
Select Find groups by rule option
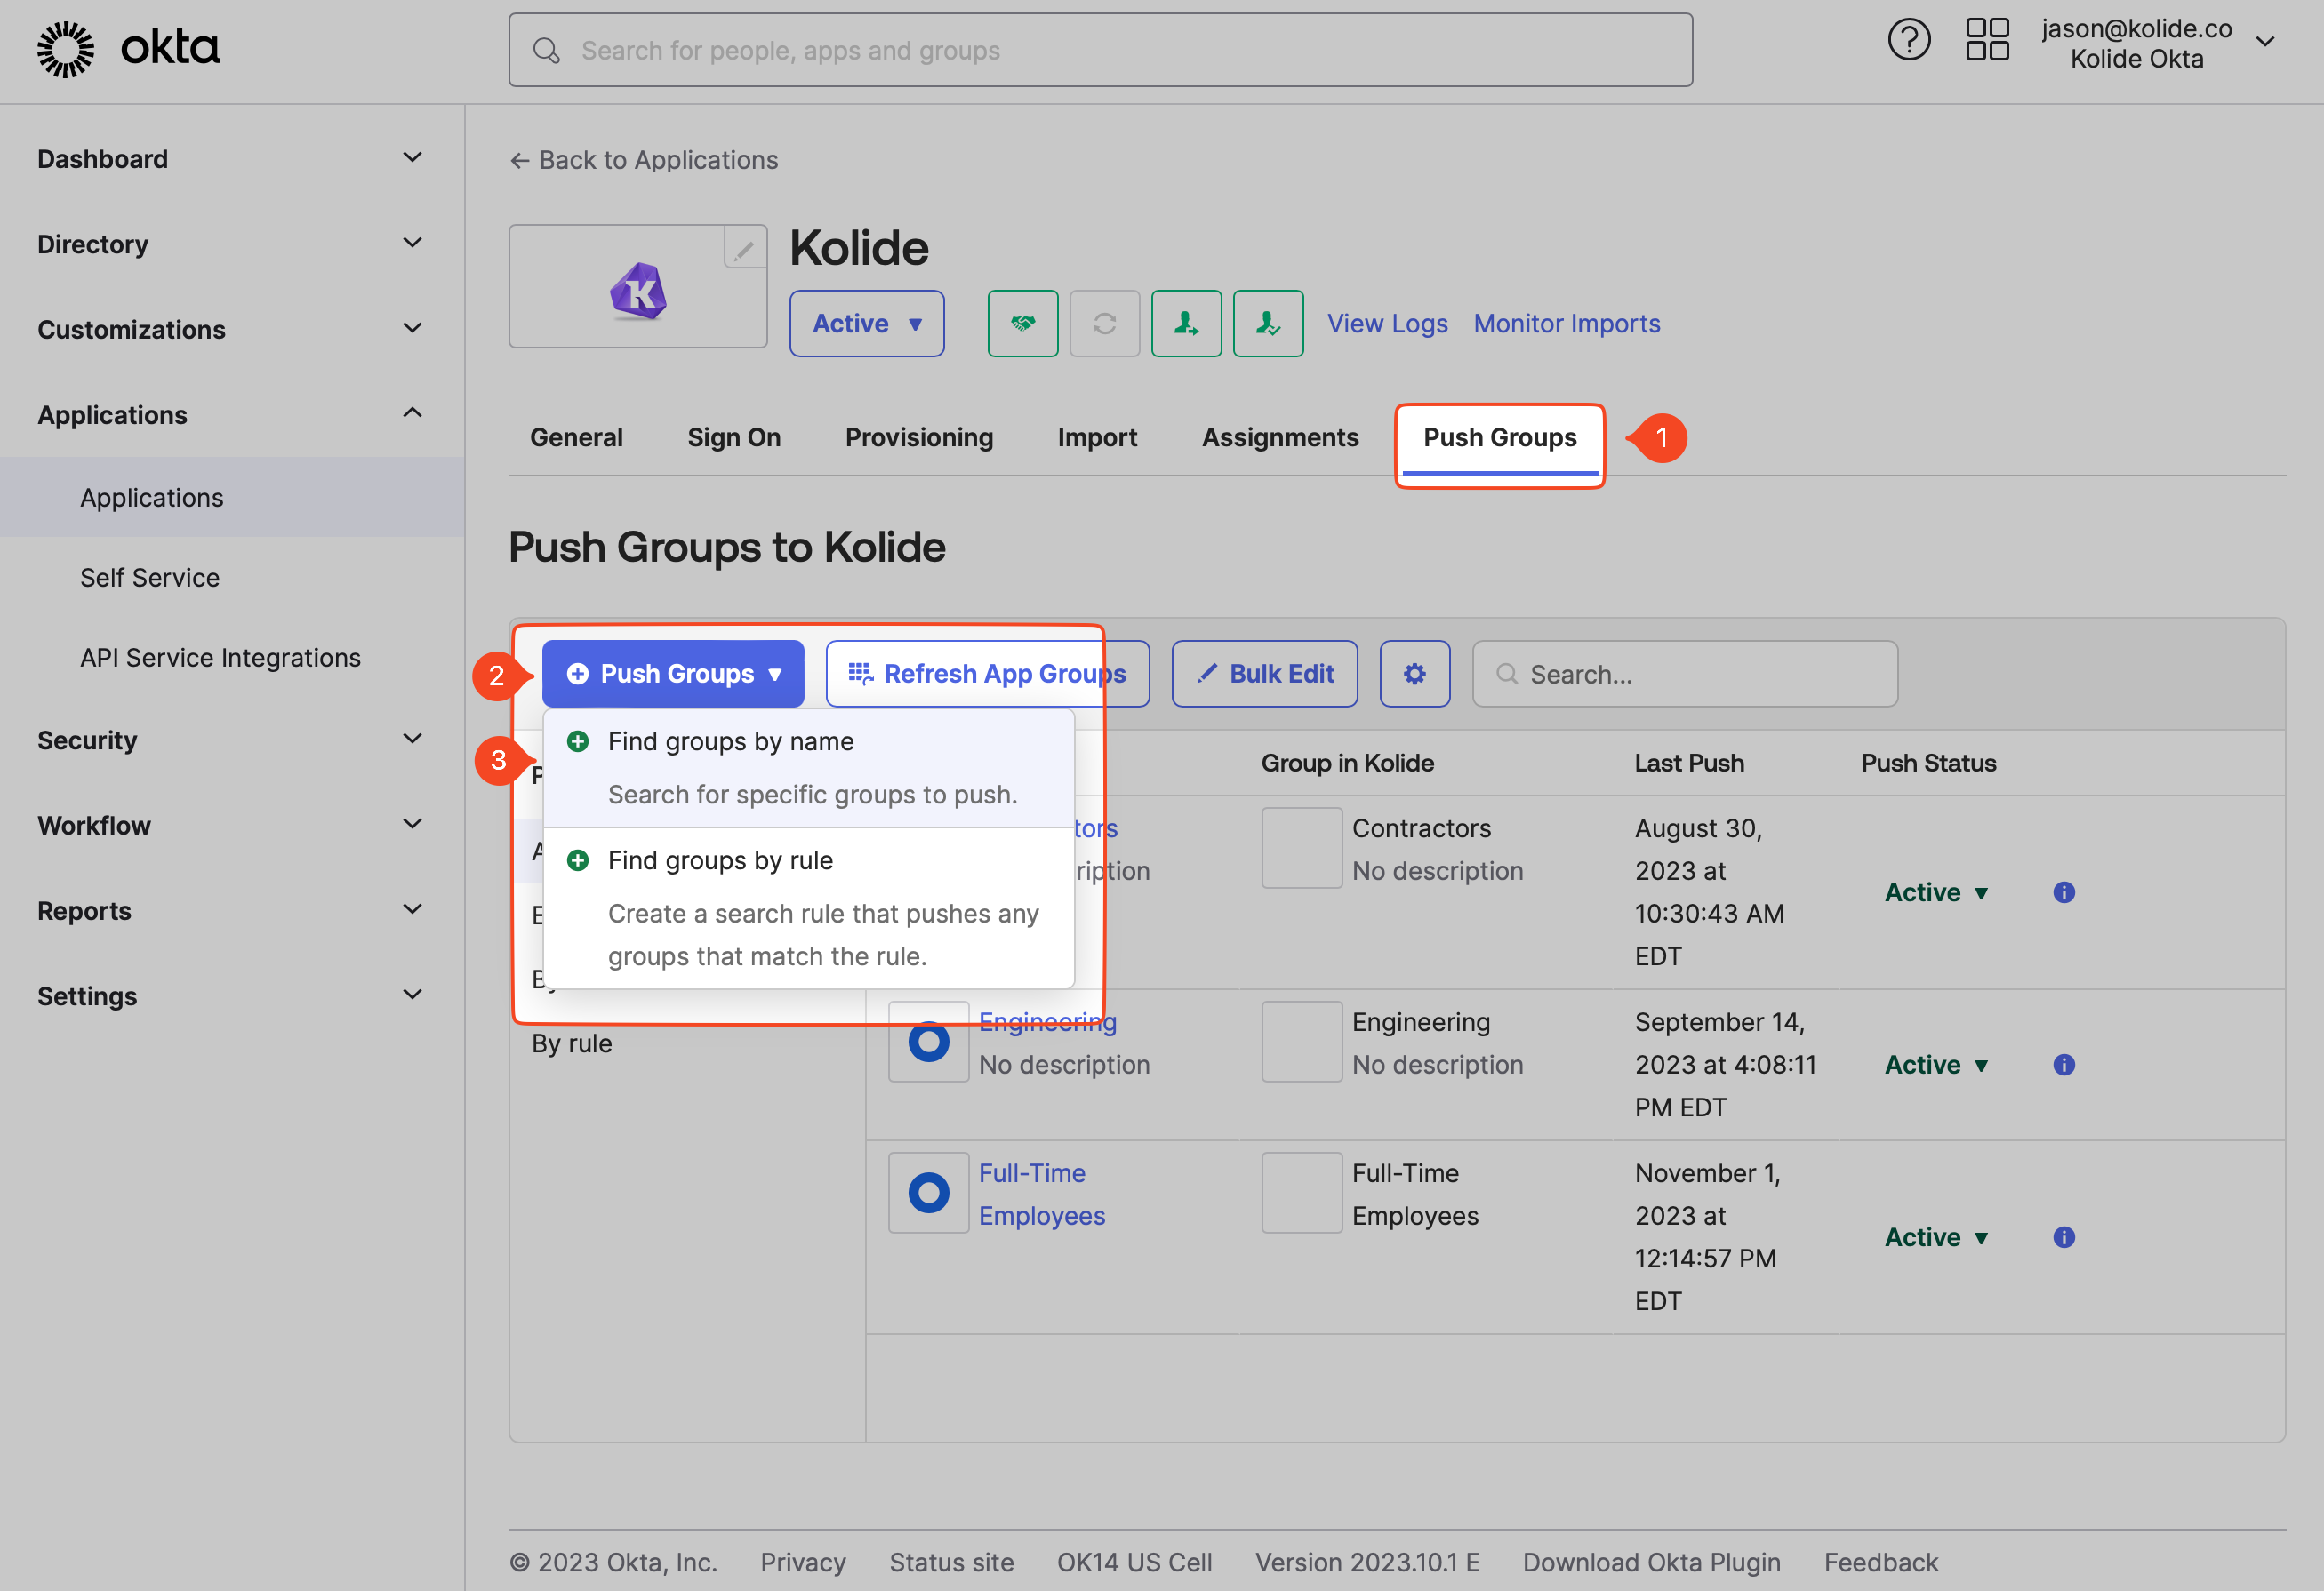pyautogui.click(x=720, y=861)
